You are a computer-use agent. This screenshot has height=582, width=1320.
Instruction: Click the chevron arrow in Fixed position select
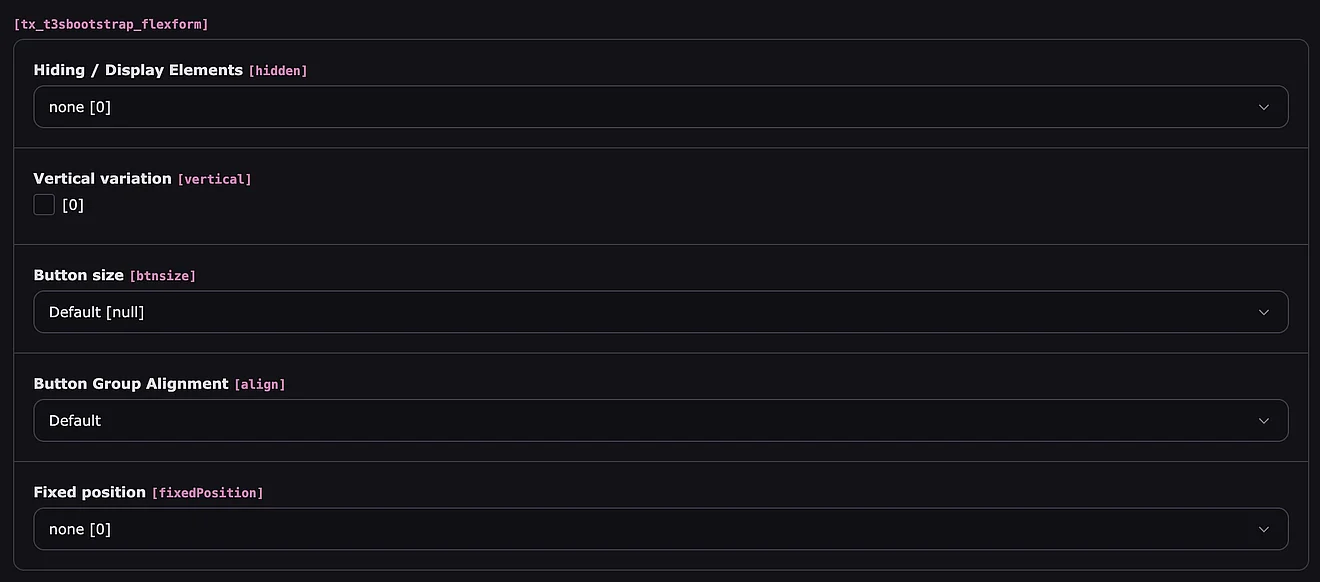1263,529
